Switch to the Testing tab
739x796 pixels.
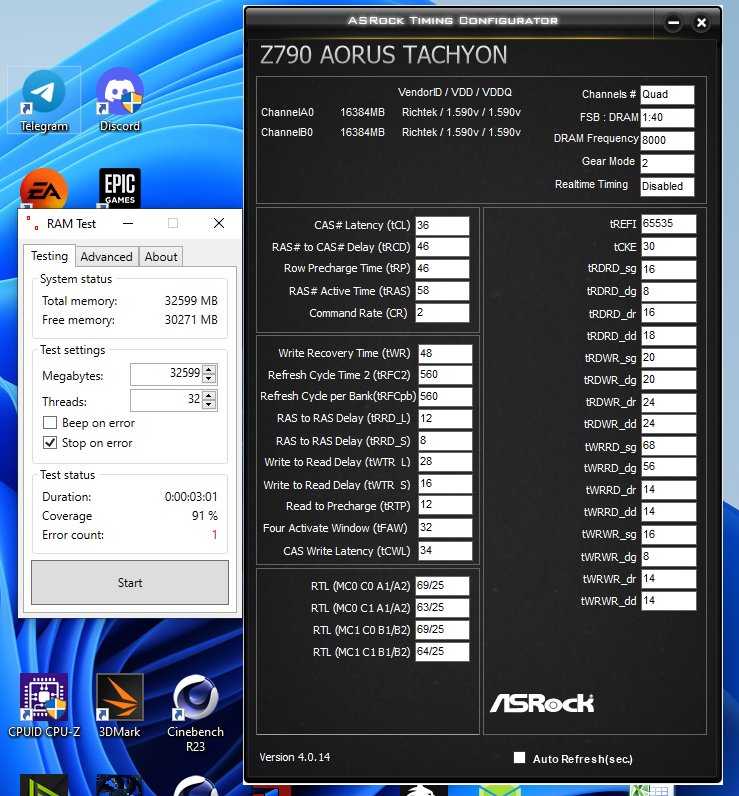(x=49, y=256)
